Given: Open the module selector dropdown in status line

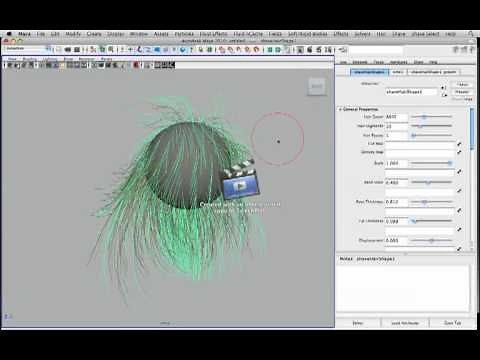Looking at the screenshot, I should pyautogui.click(x=28, y=49).
